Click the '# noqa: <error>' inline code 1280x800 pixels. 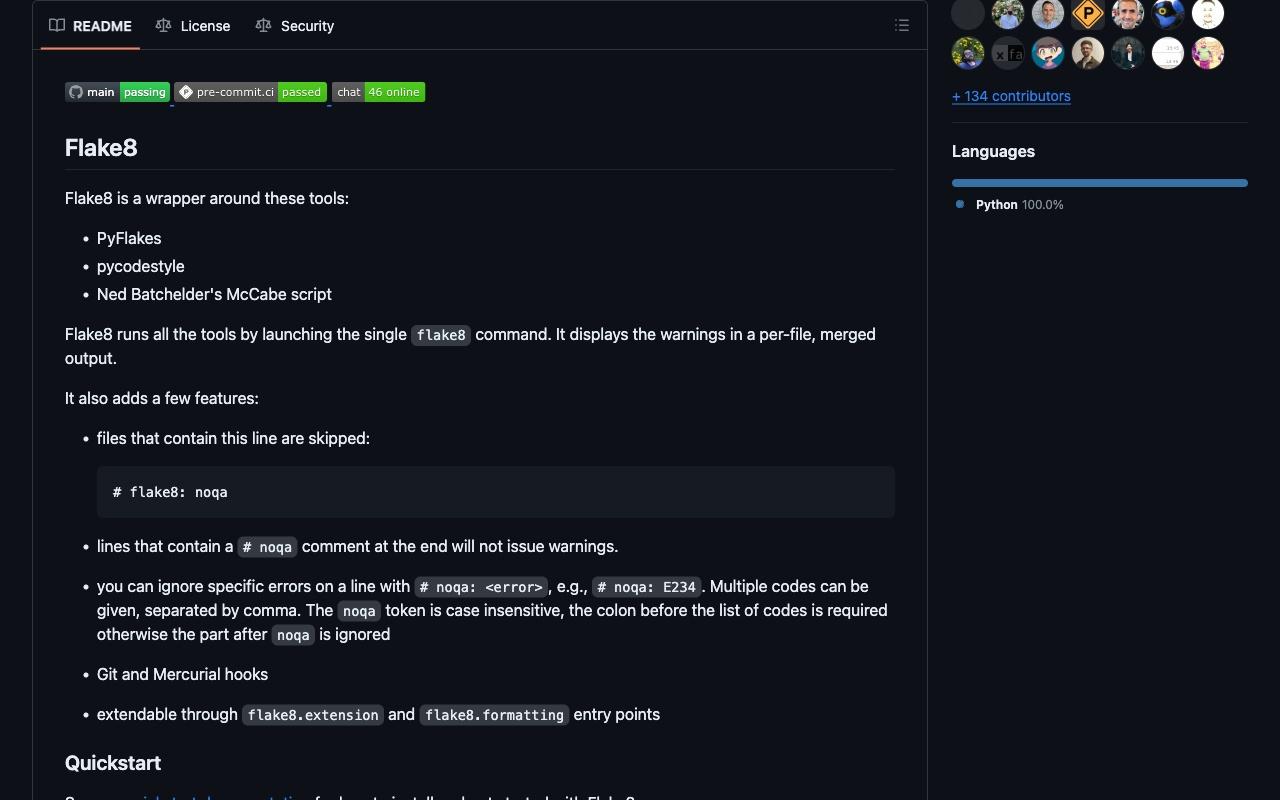click(481, 587)
